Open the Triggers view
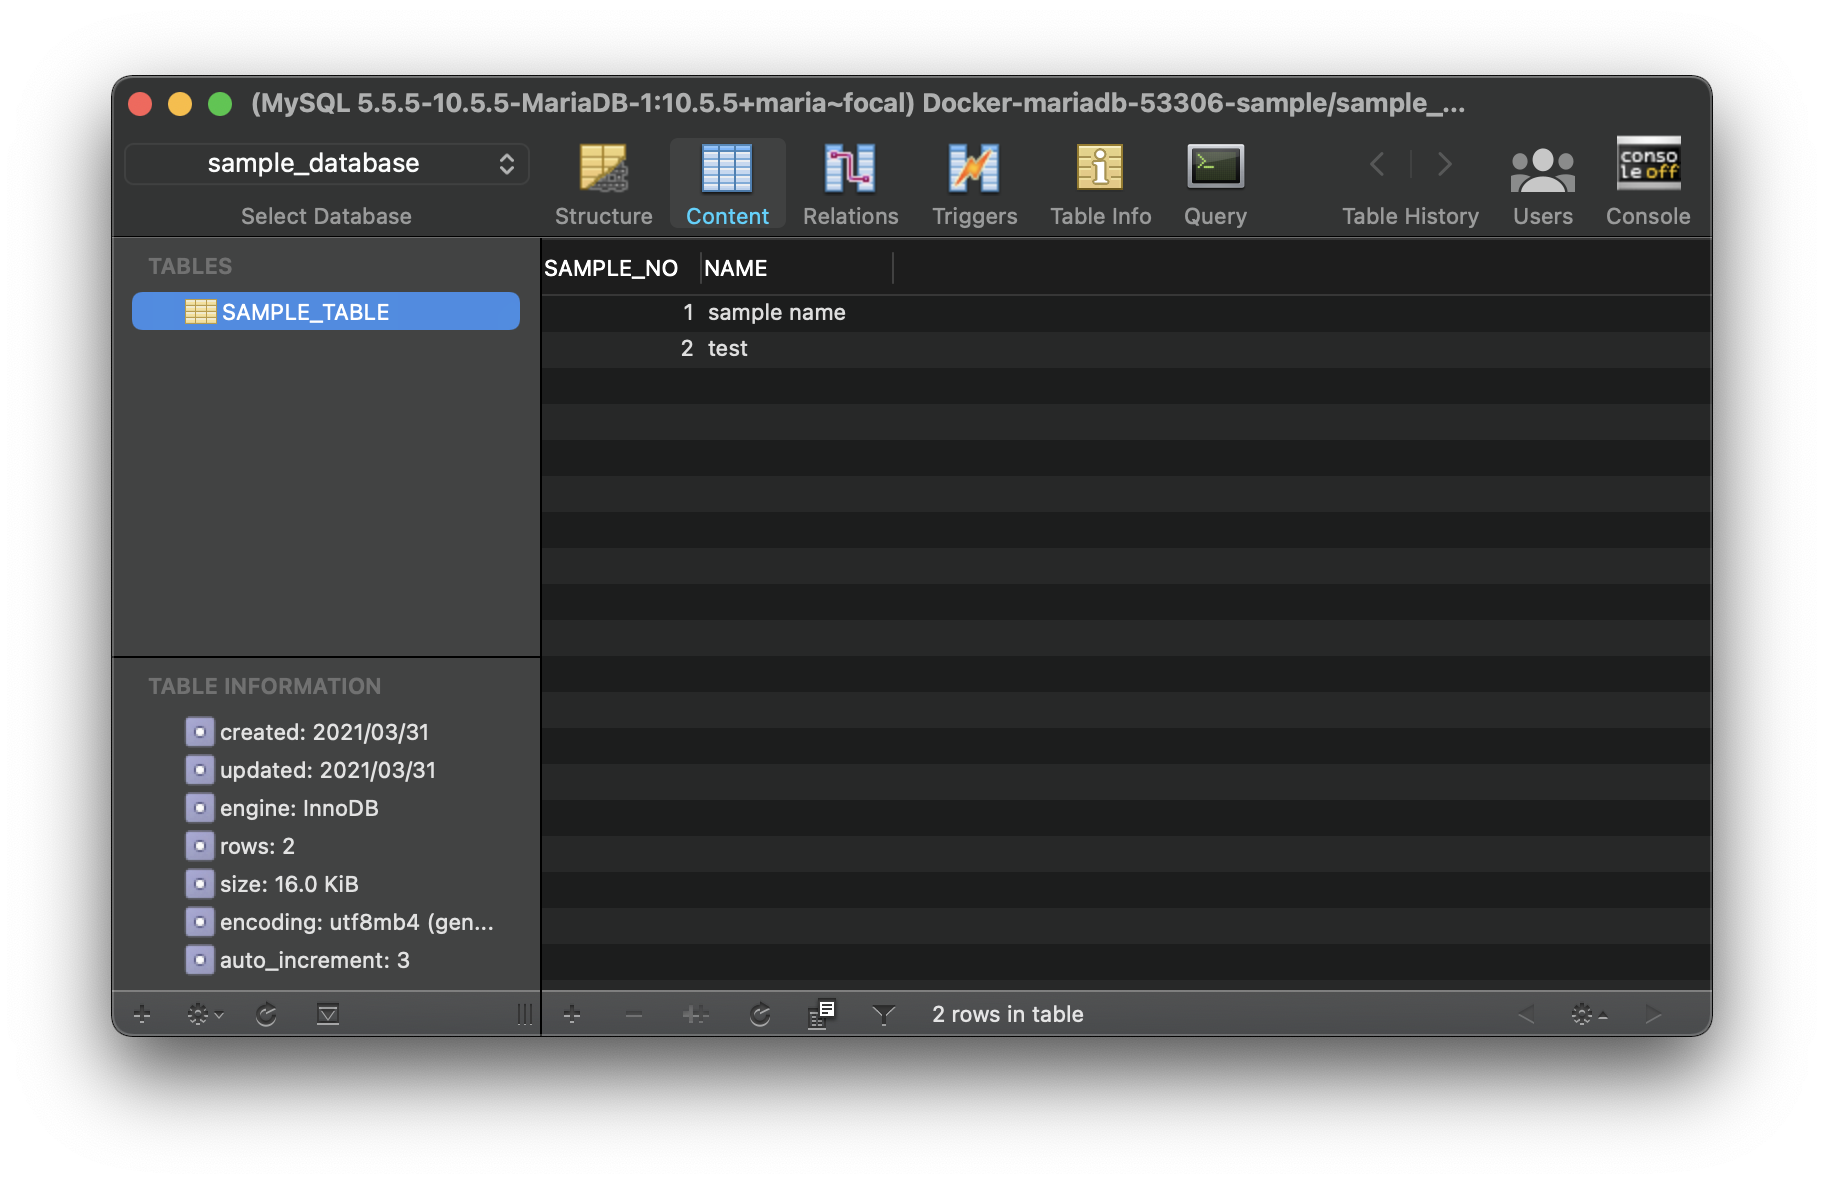 [x=974, y=184]
